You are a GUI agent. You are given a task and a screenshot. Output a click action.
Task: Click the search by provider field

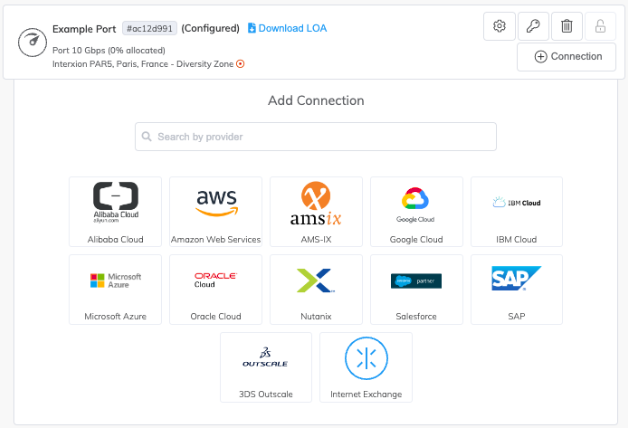(315, 136)
